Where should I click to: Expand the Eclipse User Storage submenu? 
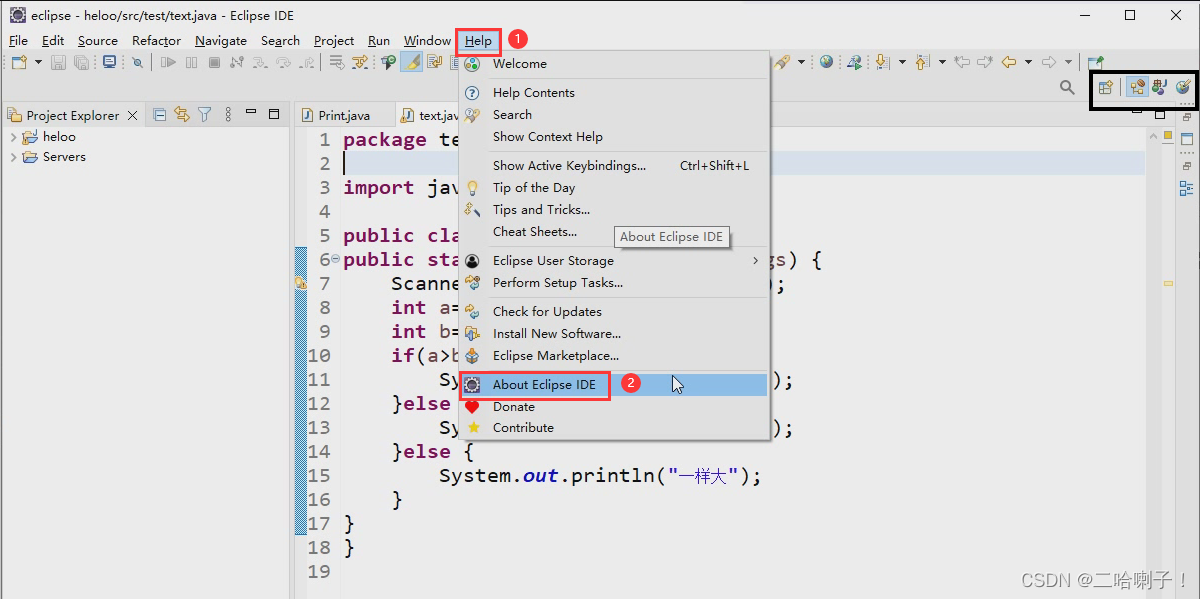(x=614, y=260)
